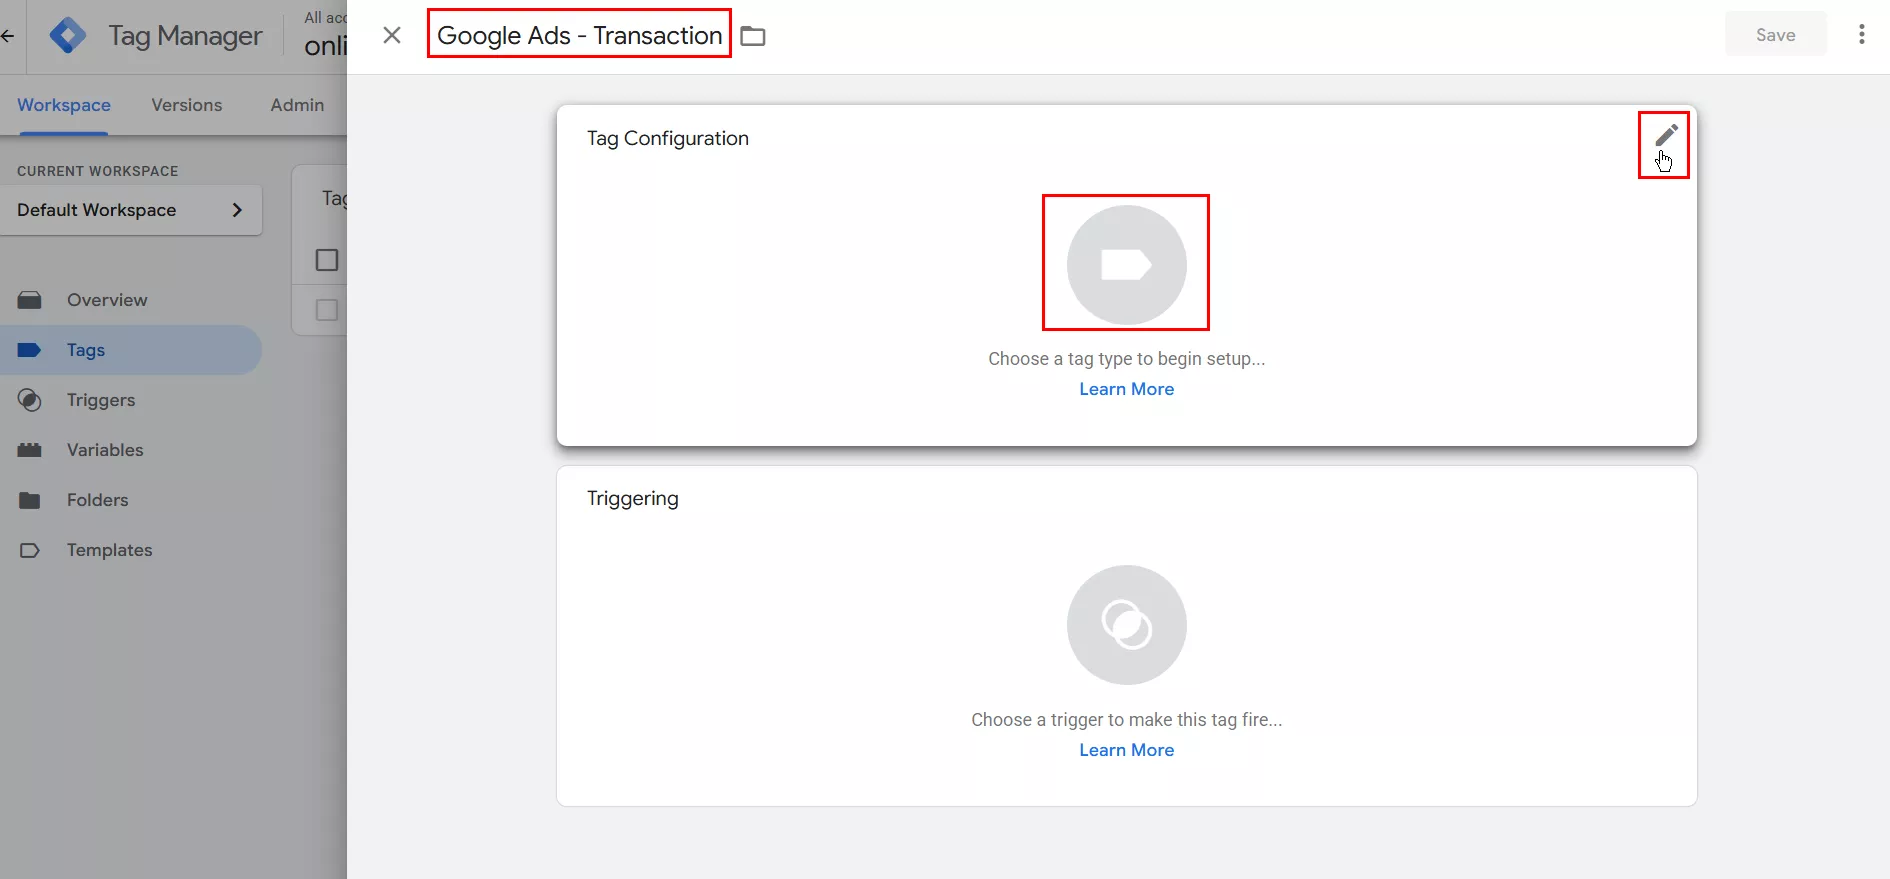Click the Tag Manager logo

pos(68,36)
